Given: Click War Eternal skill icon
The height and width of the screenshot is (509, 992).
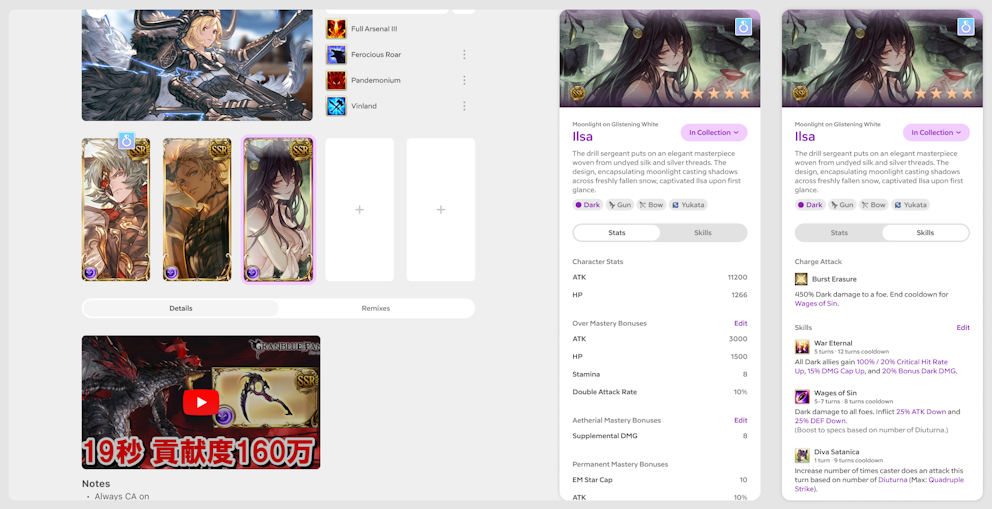Looking at the screenshot, I should pos(802,346).
